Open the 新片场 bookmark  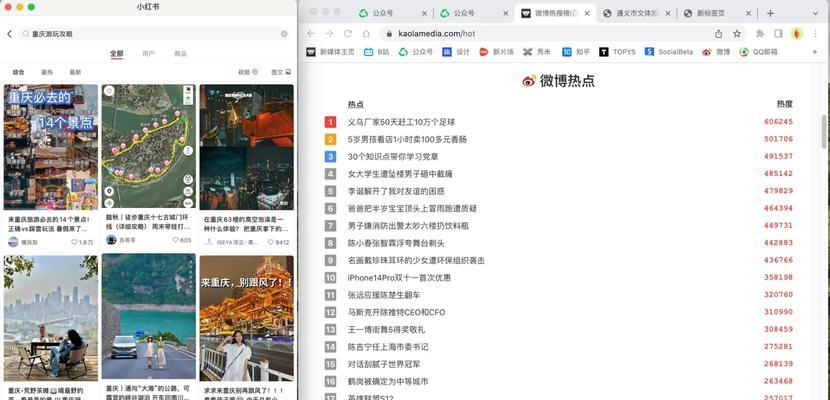(497, 52)
